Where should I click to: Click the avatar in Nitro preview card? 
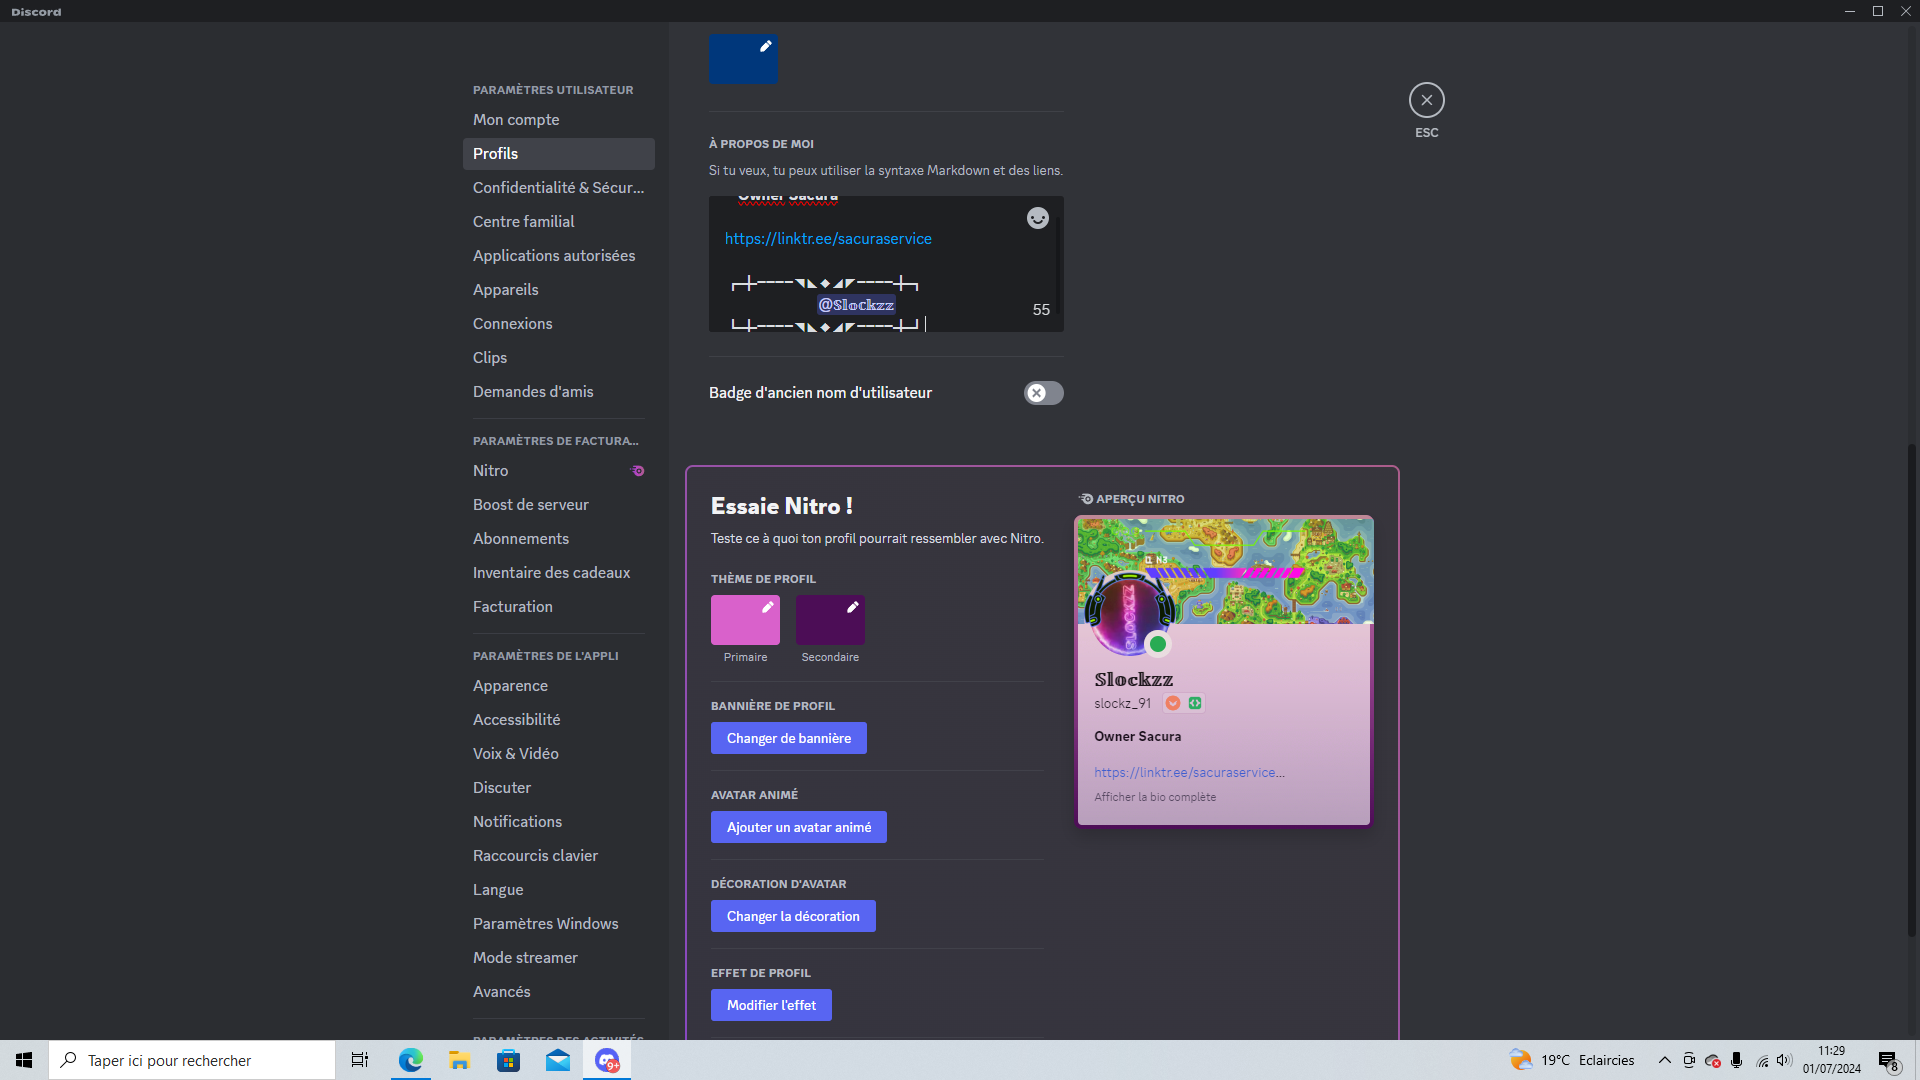point(1130,615)
